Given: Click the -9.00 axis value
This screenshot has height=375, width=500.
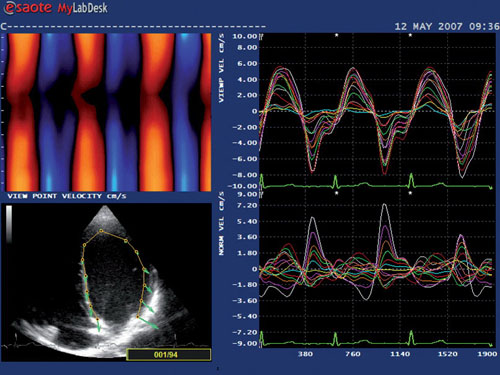Looking at the screenshot, I should click(245, 344).
